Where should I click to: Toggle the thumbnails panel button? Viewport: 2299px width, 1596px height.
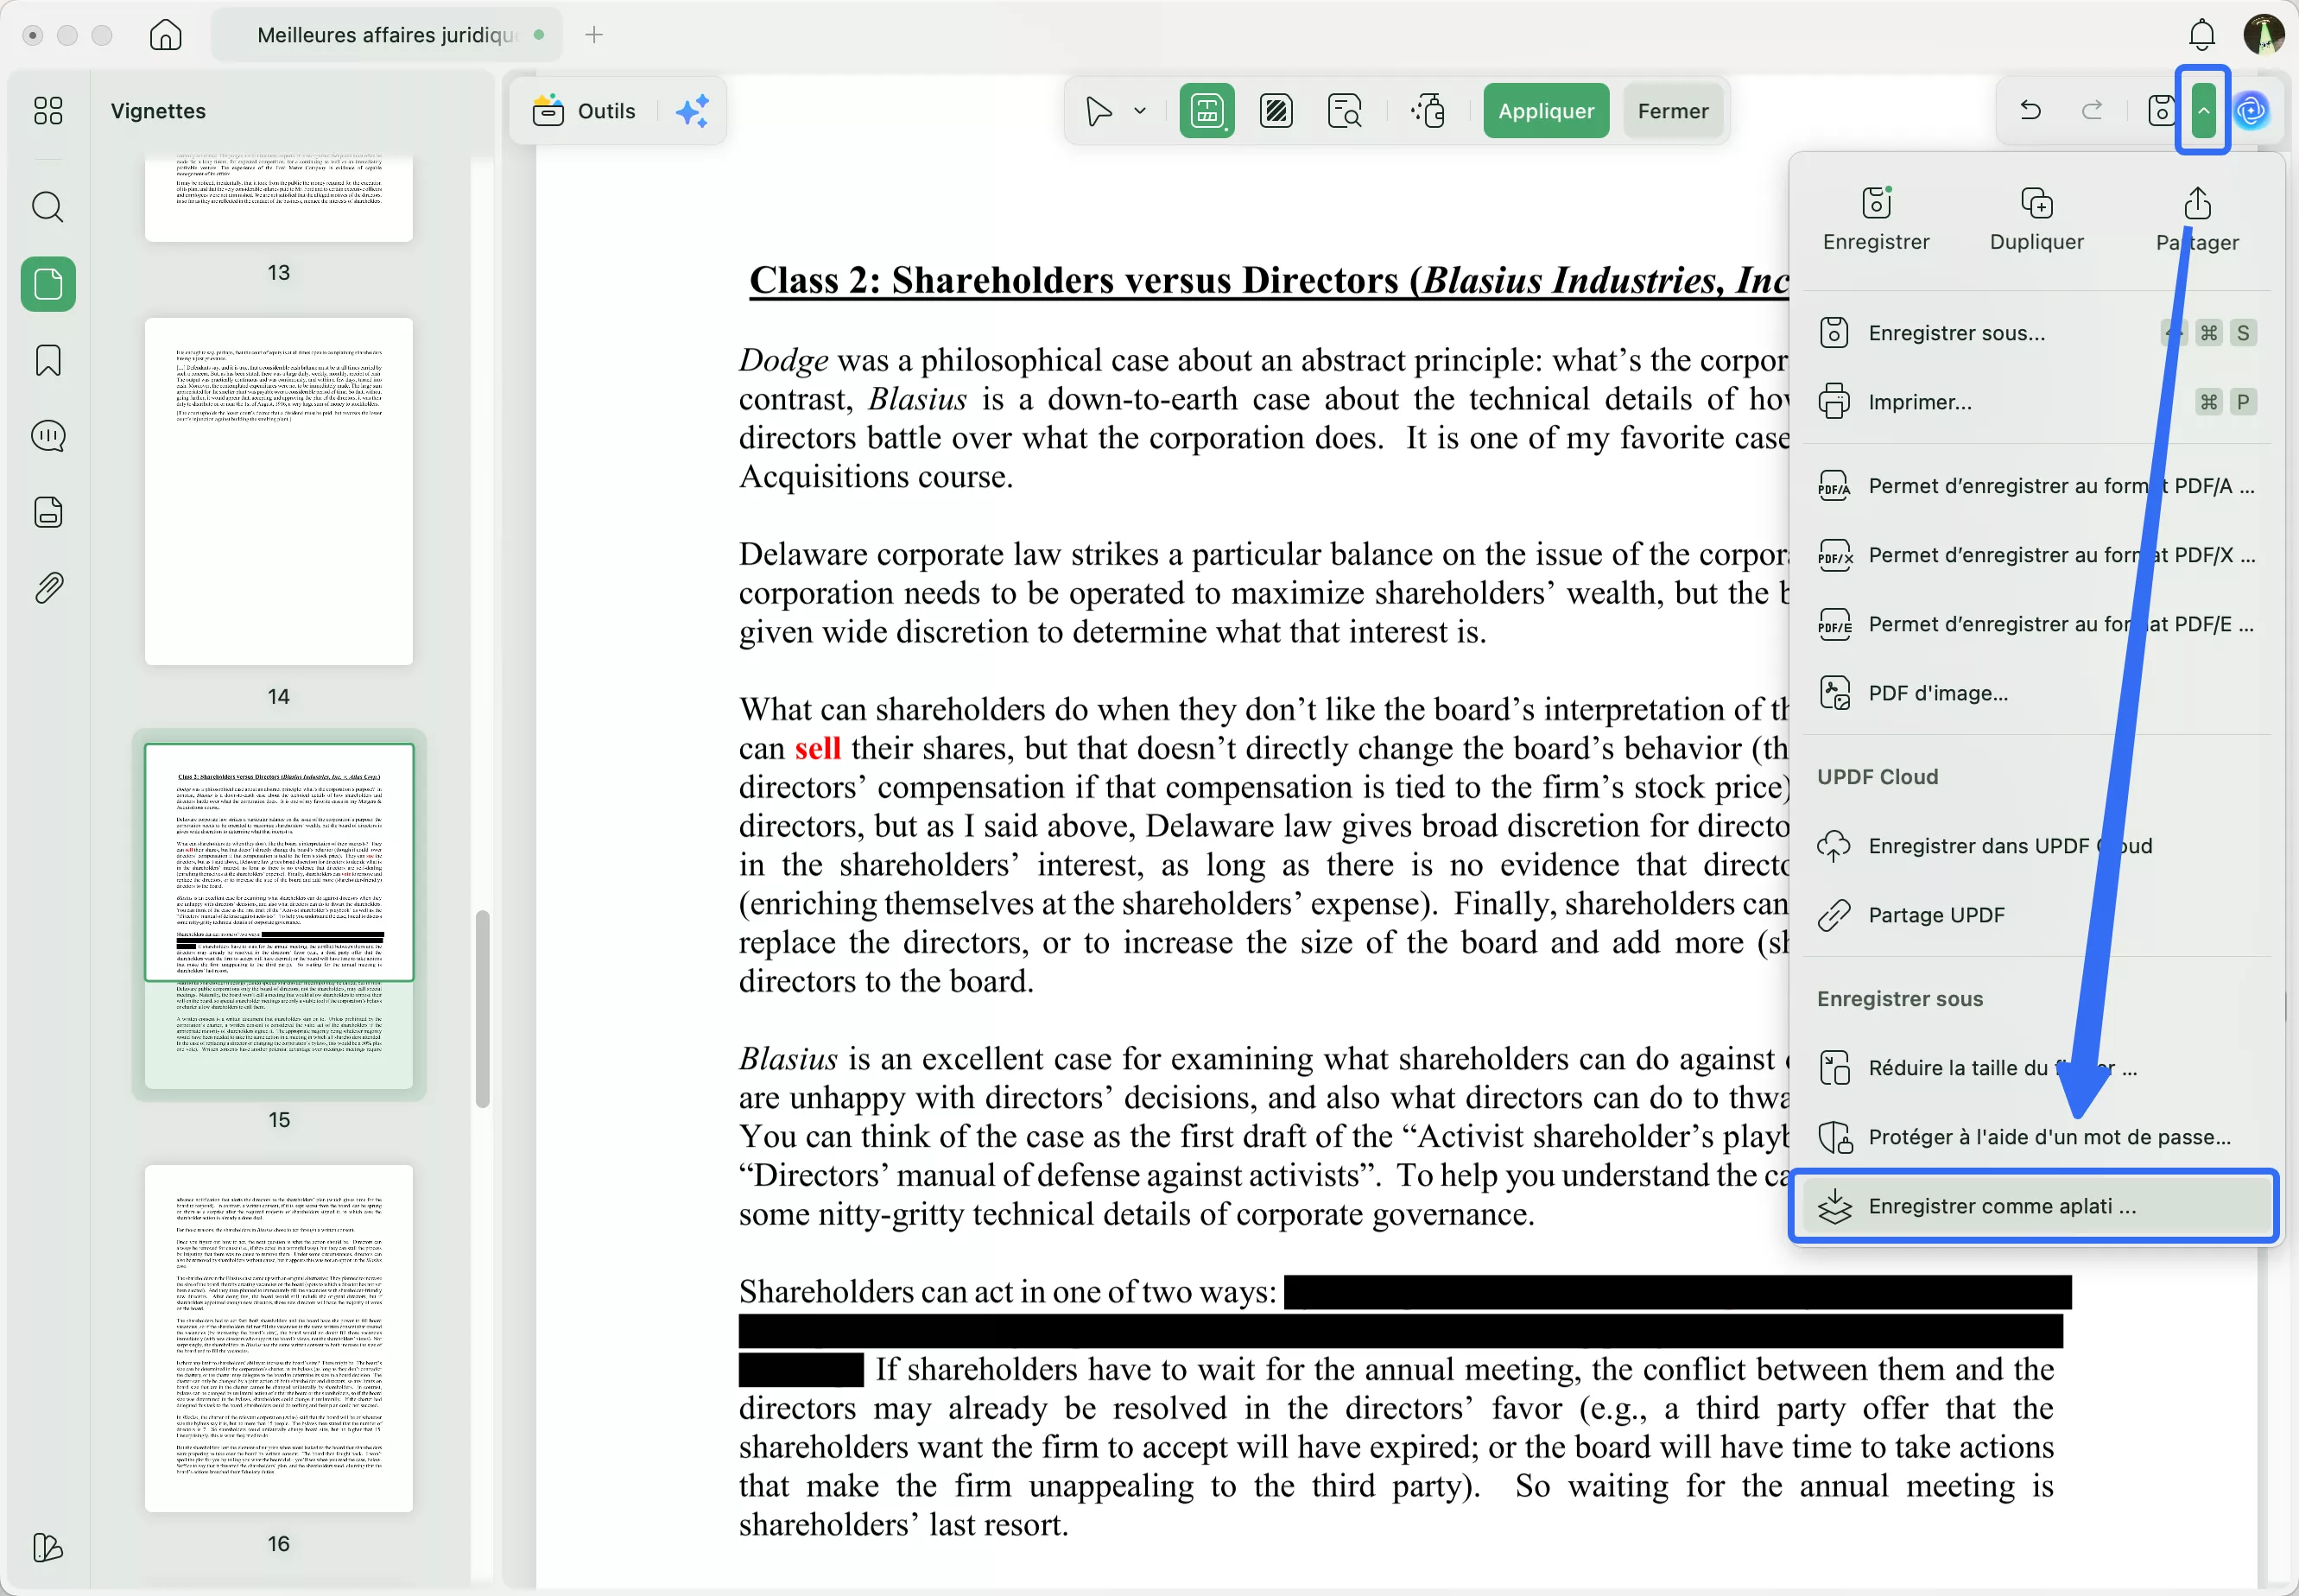pyautogui.click(x=47, y=284)
